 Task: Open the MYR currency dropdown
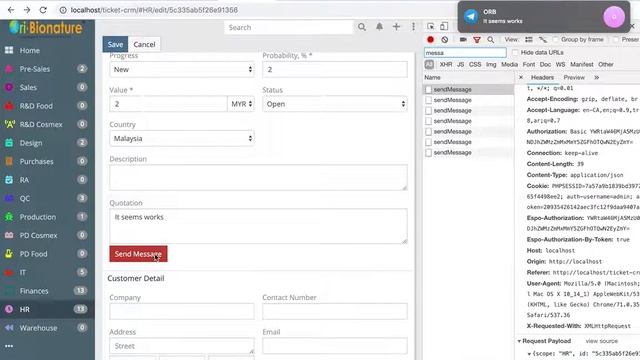[x=241, y=104]
